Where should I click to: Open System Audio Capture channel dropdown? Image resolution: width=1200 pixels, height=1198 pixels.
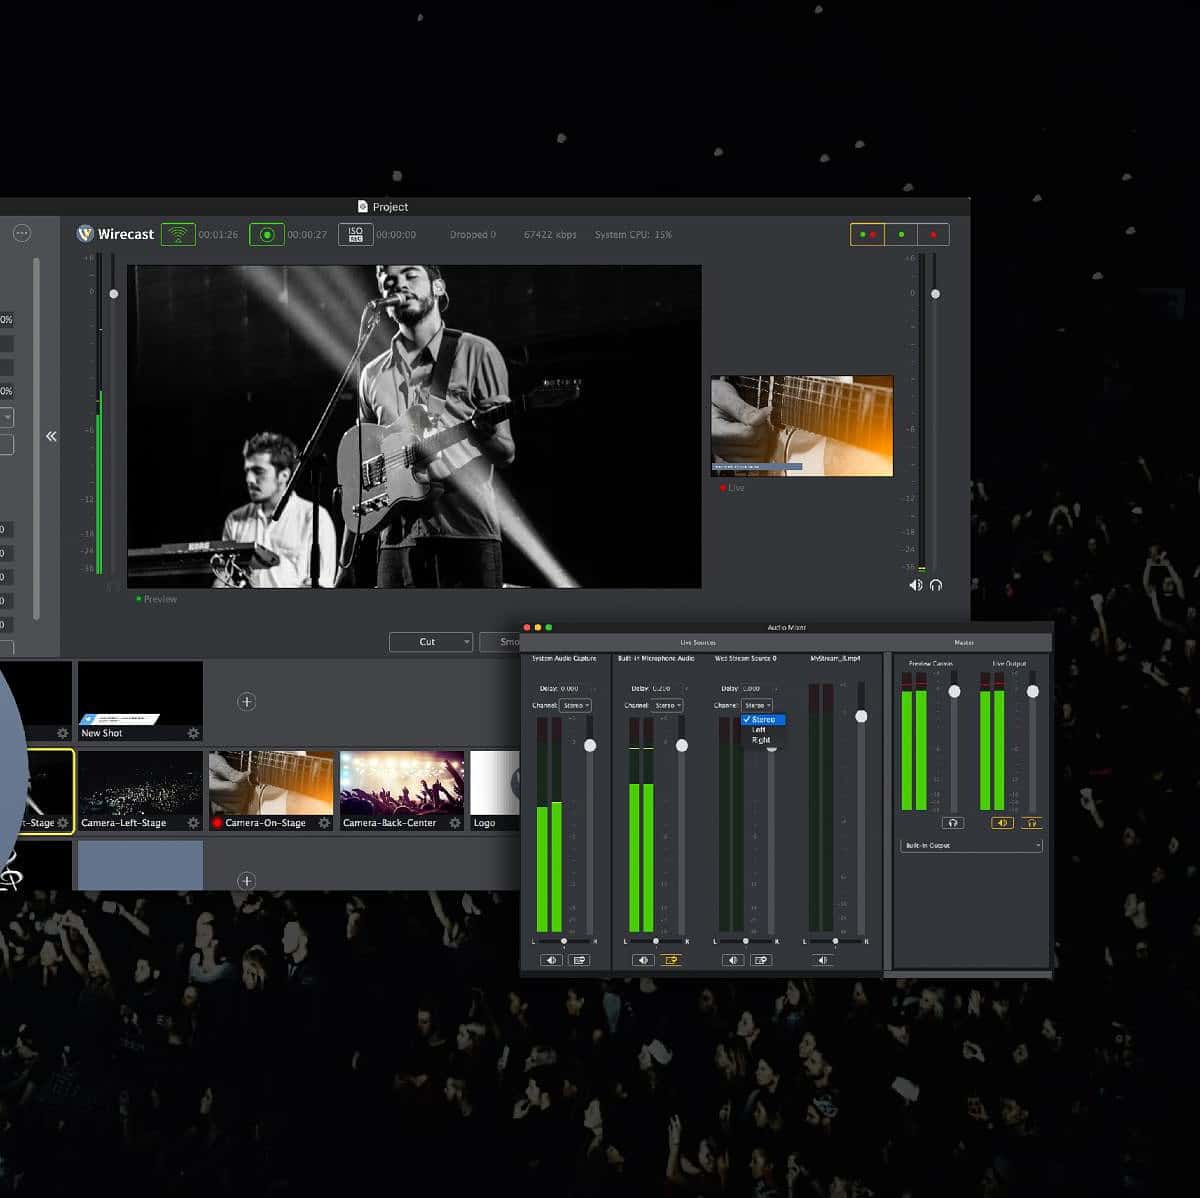pos(575,705)
